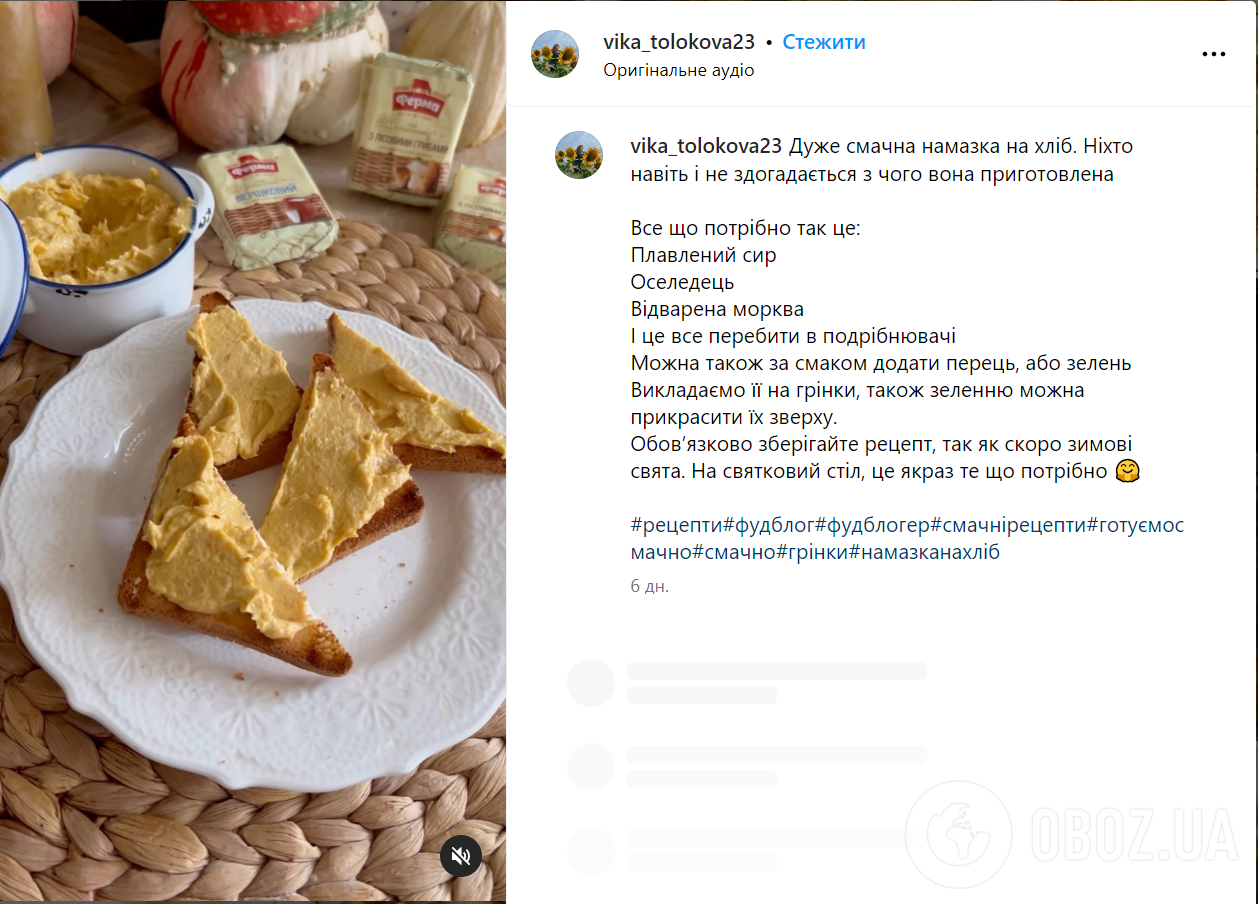Click the OBOZ.UA watermark logo

(x=1072, y=834)
